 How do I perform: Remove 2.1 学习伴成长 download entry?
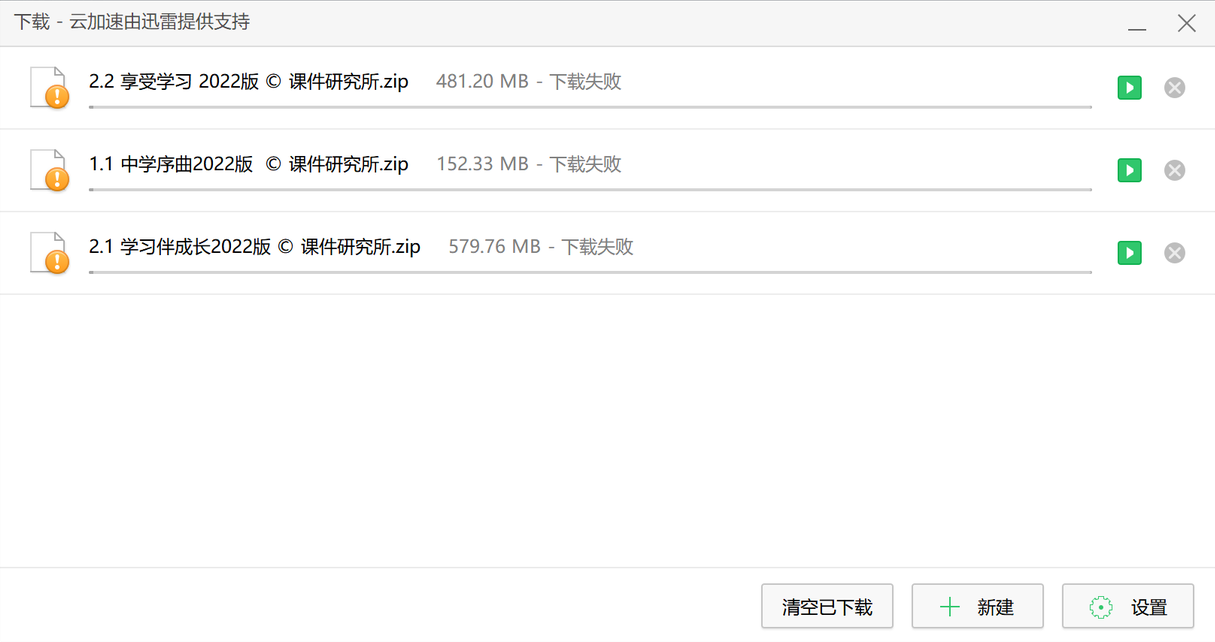pos(1175,253)
